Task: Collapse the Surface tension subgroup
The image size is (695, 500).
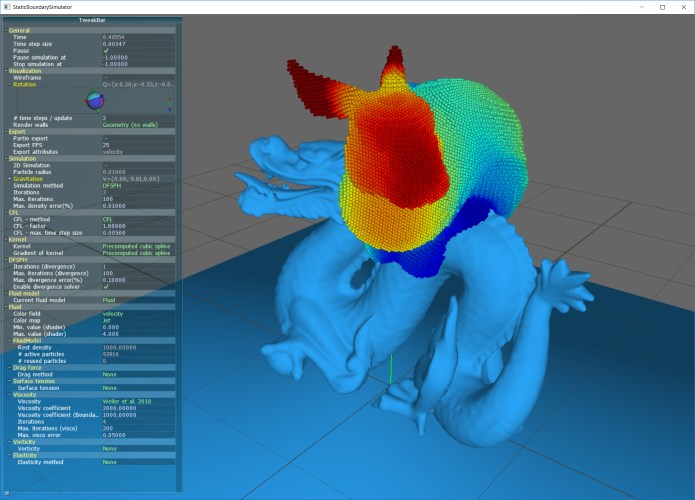Action: click(x=10, y=381)
